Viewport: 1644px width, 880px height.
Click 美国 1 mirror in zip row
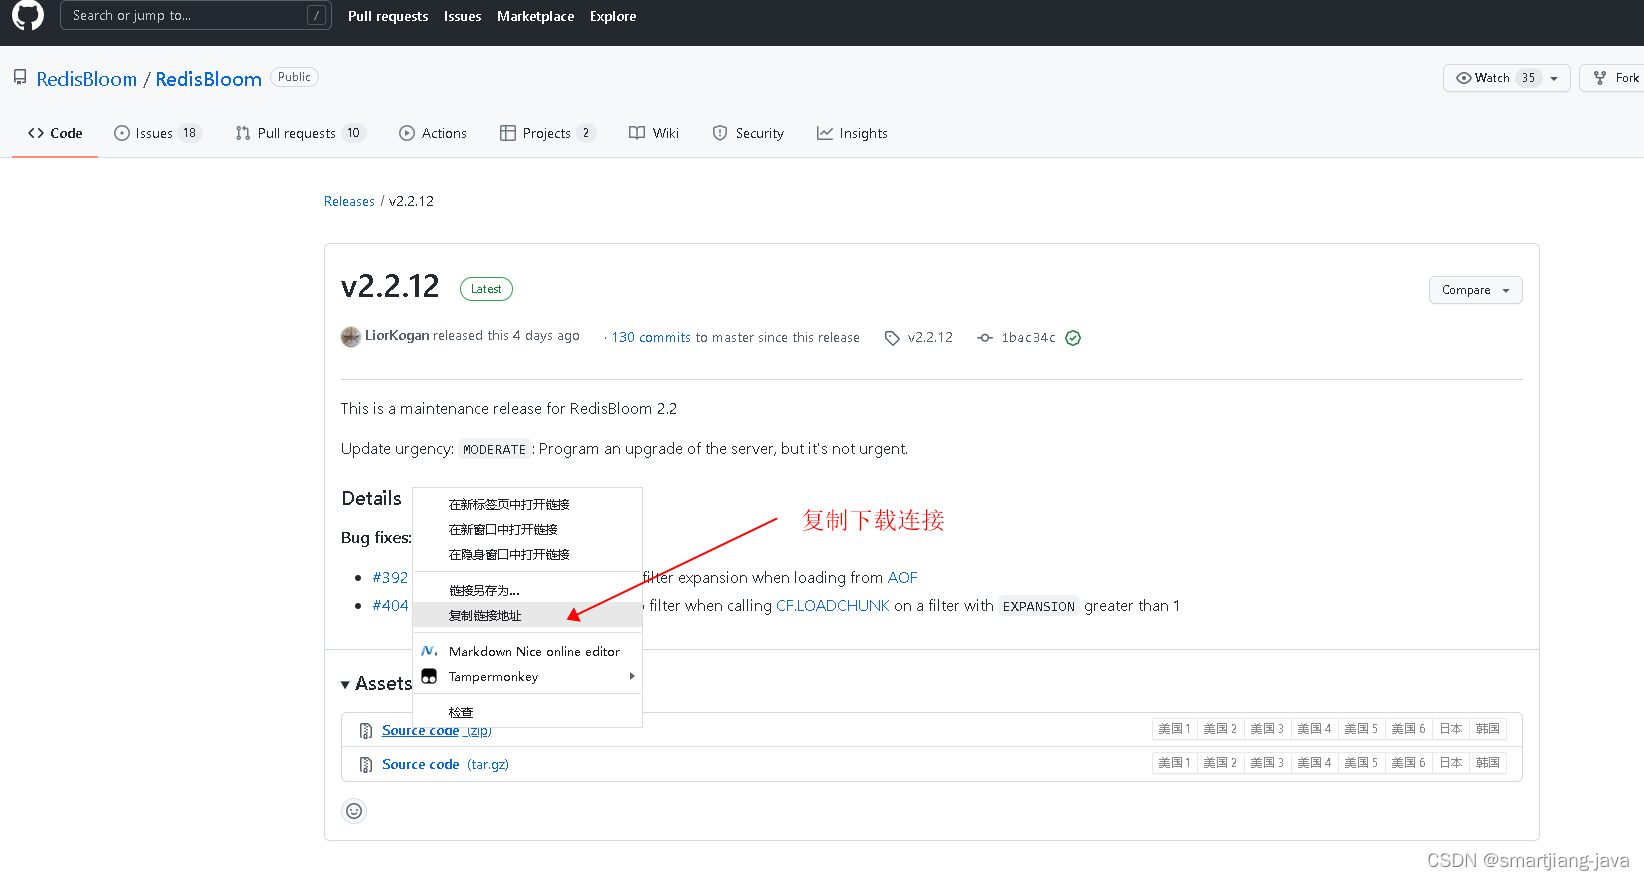click(1174, 729)
